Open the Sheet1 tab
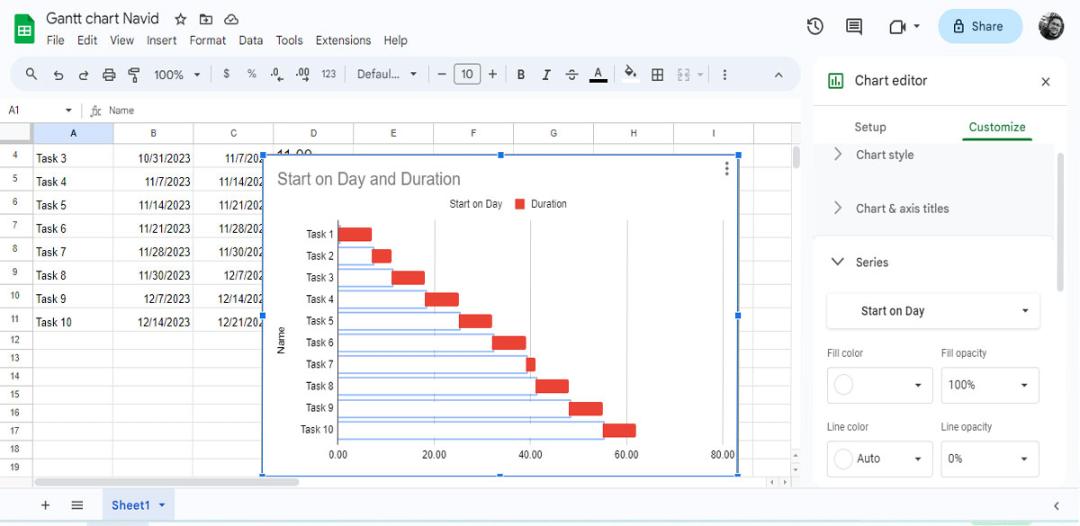This screenshot has width=1080, height=526. pyautogui.click(x=138, y=505)
